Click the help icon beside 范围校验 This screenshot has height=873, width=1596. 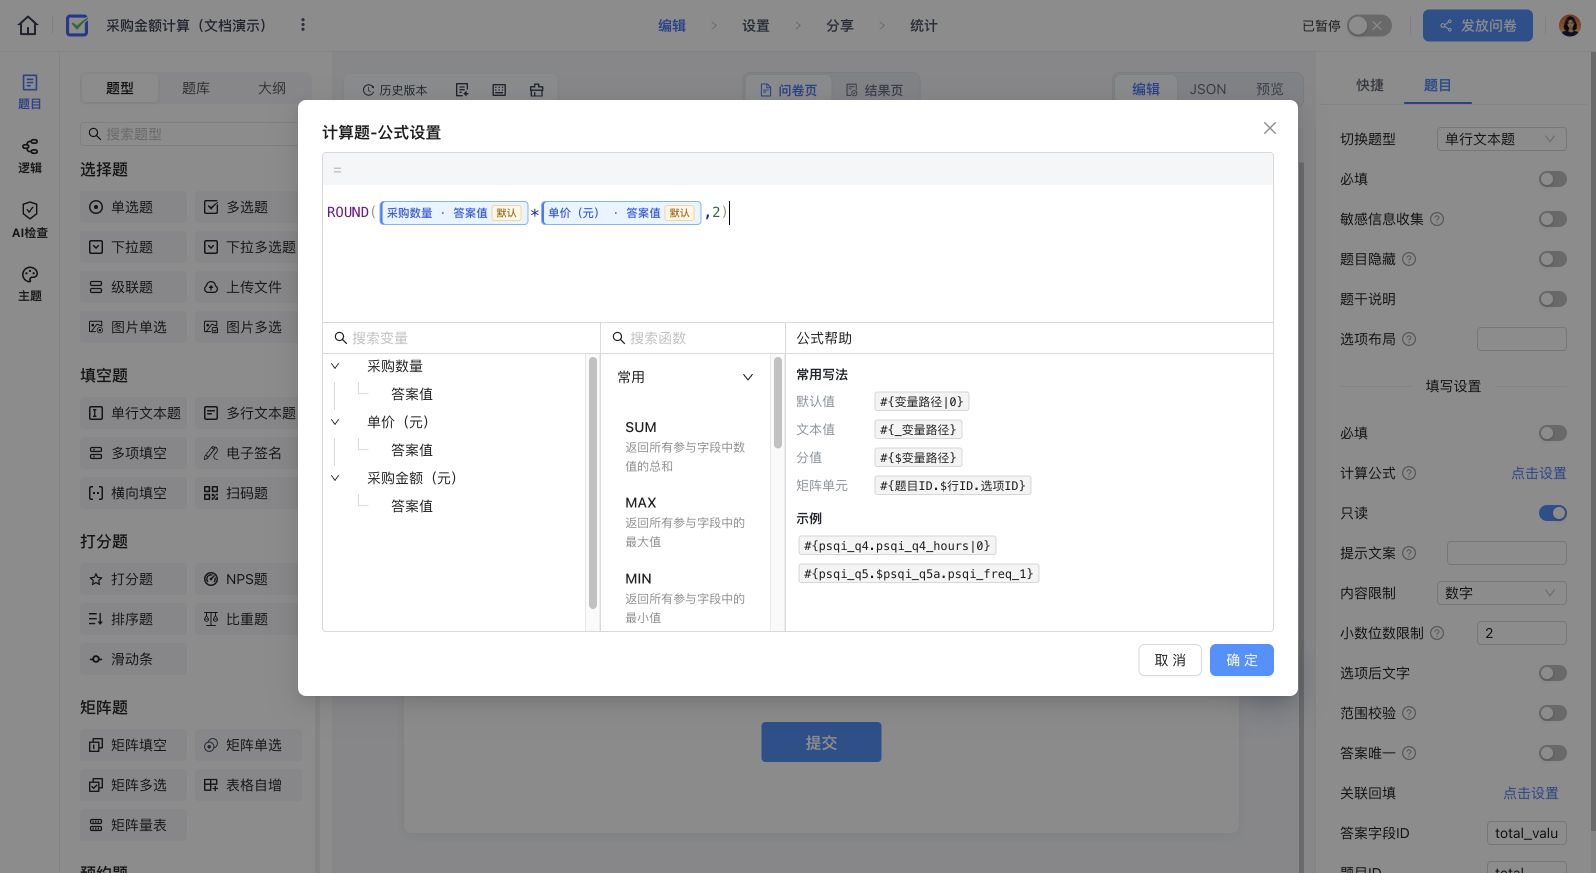1409,713
